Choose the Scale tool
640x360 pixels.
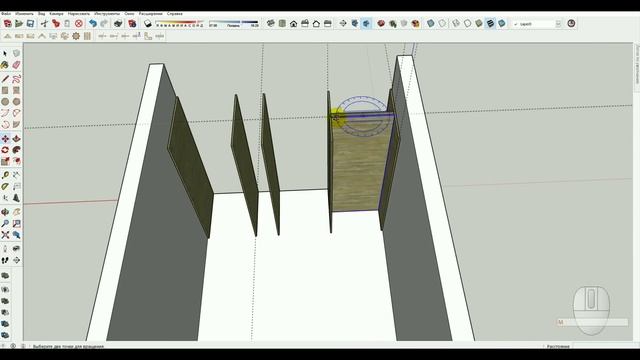point(5,162)
